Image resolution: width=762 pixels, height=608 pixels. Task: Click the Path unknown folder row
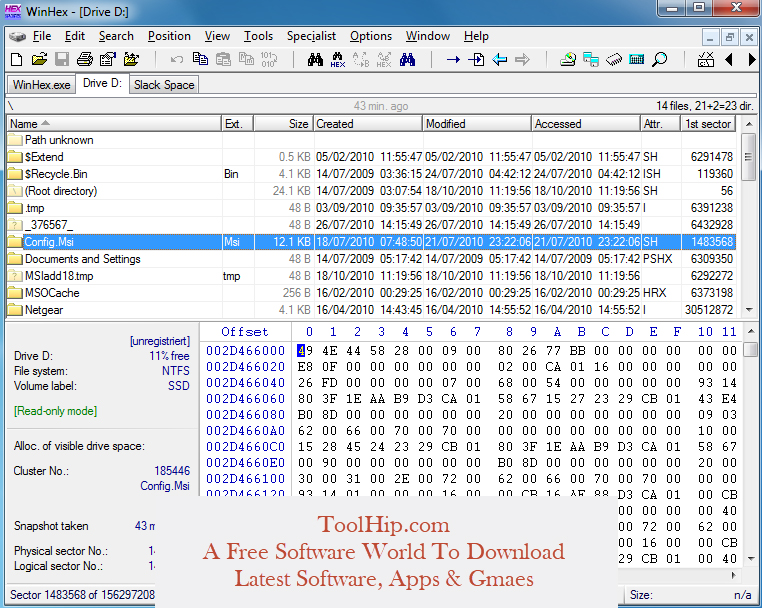371,140
